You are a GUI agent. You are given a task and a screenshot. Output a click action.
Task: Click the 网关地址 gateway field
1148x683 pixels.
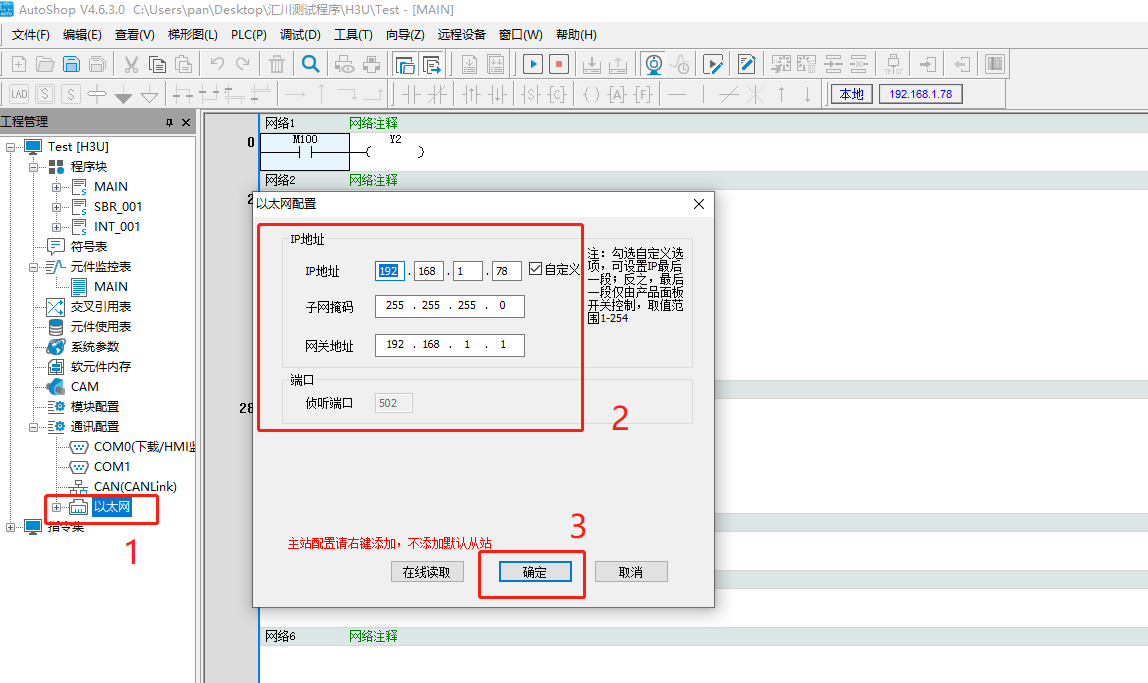click(450, 345)
